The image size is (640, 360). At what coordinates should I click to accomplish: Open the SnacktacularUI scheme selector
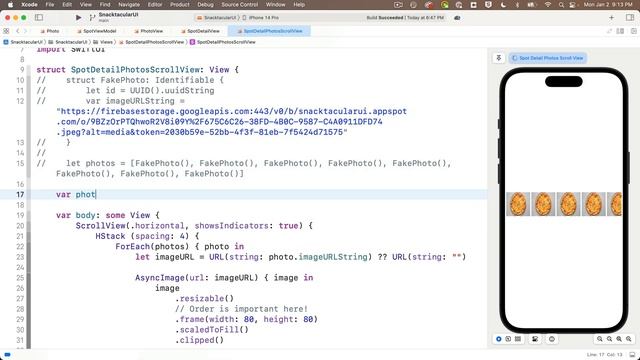216,18
